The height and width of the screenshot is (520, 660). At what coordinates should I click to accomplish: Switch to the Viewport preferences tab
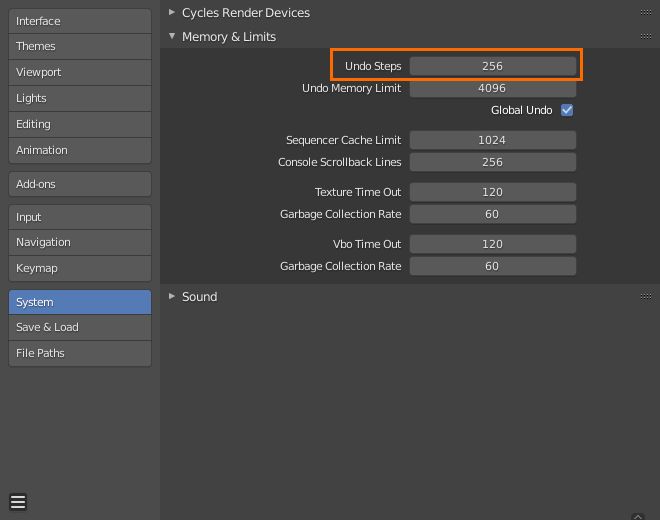point(80,72)
